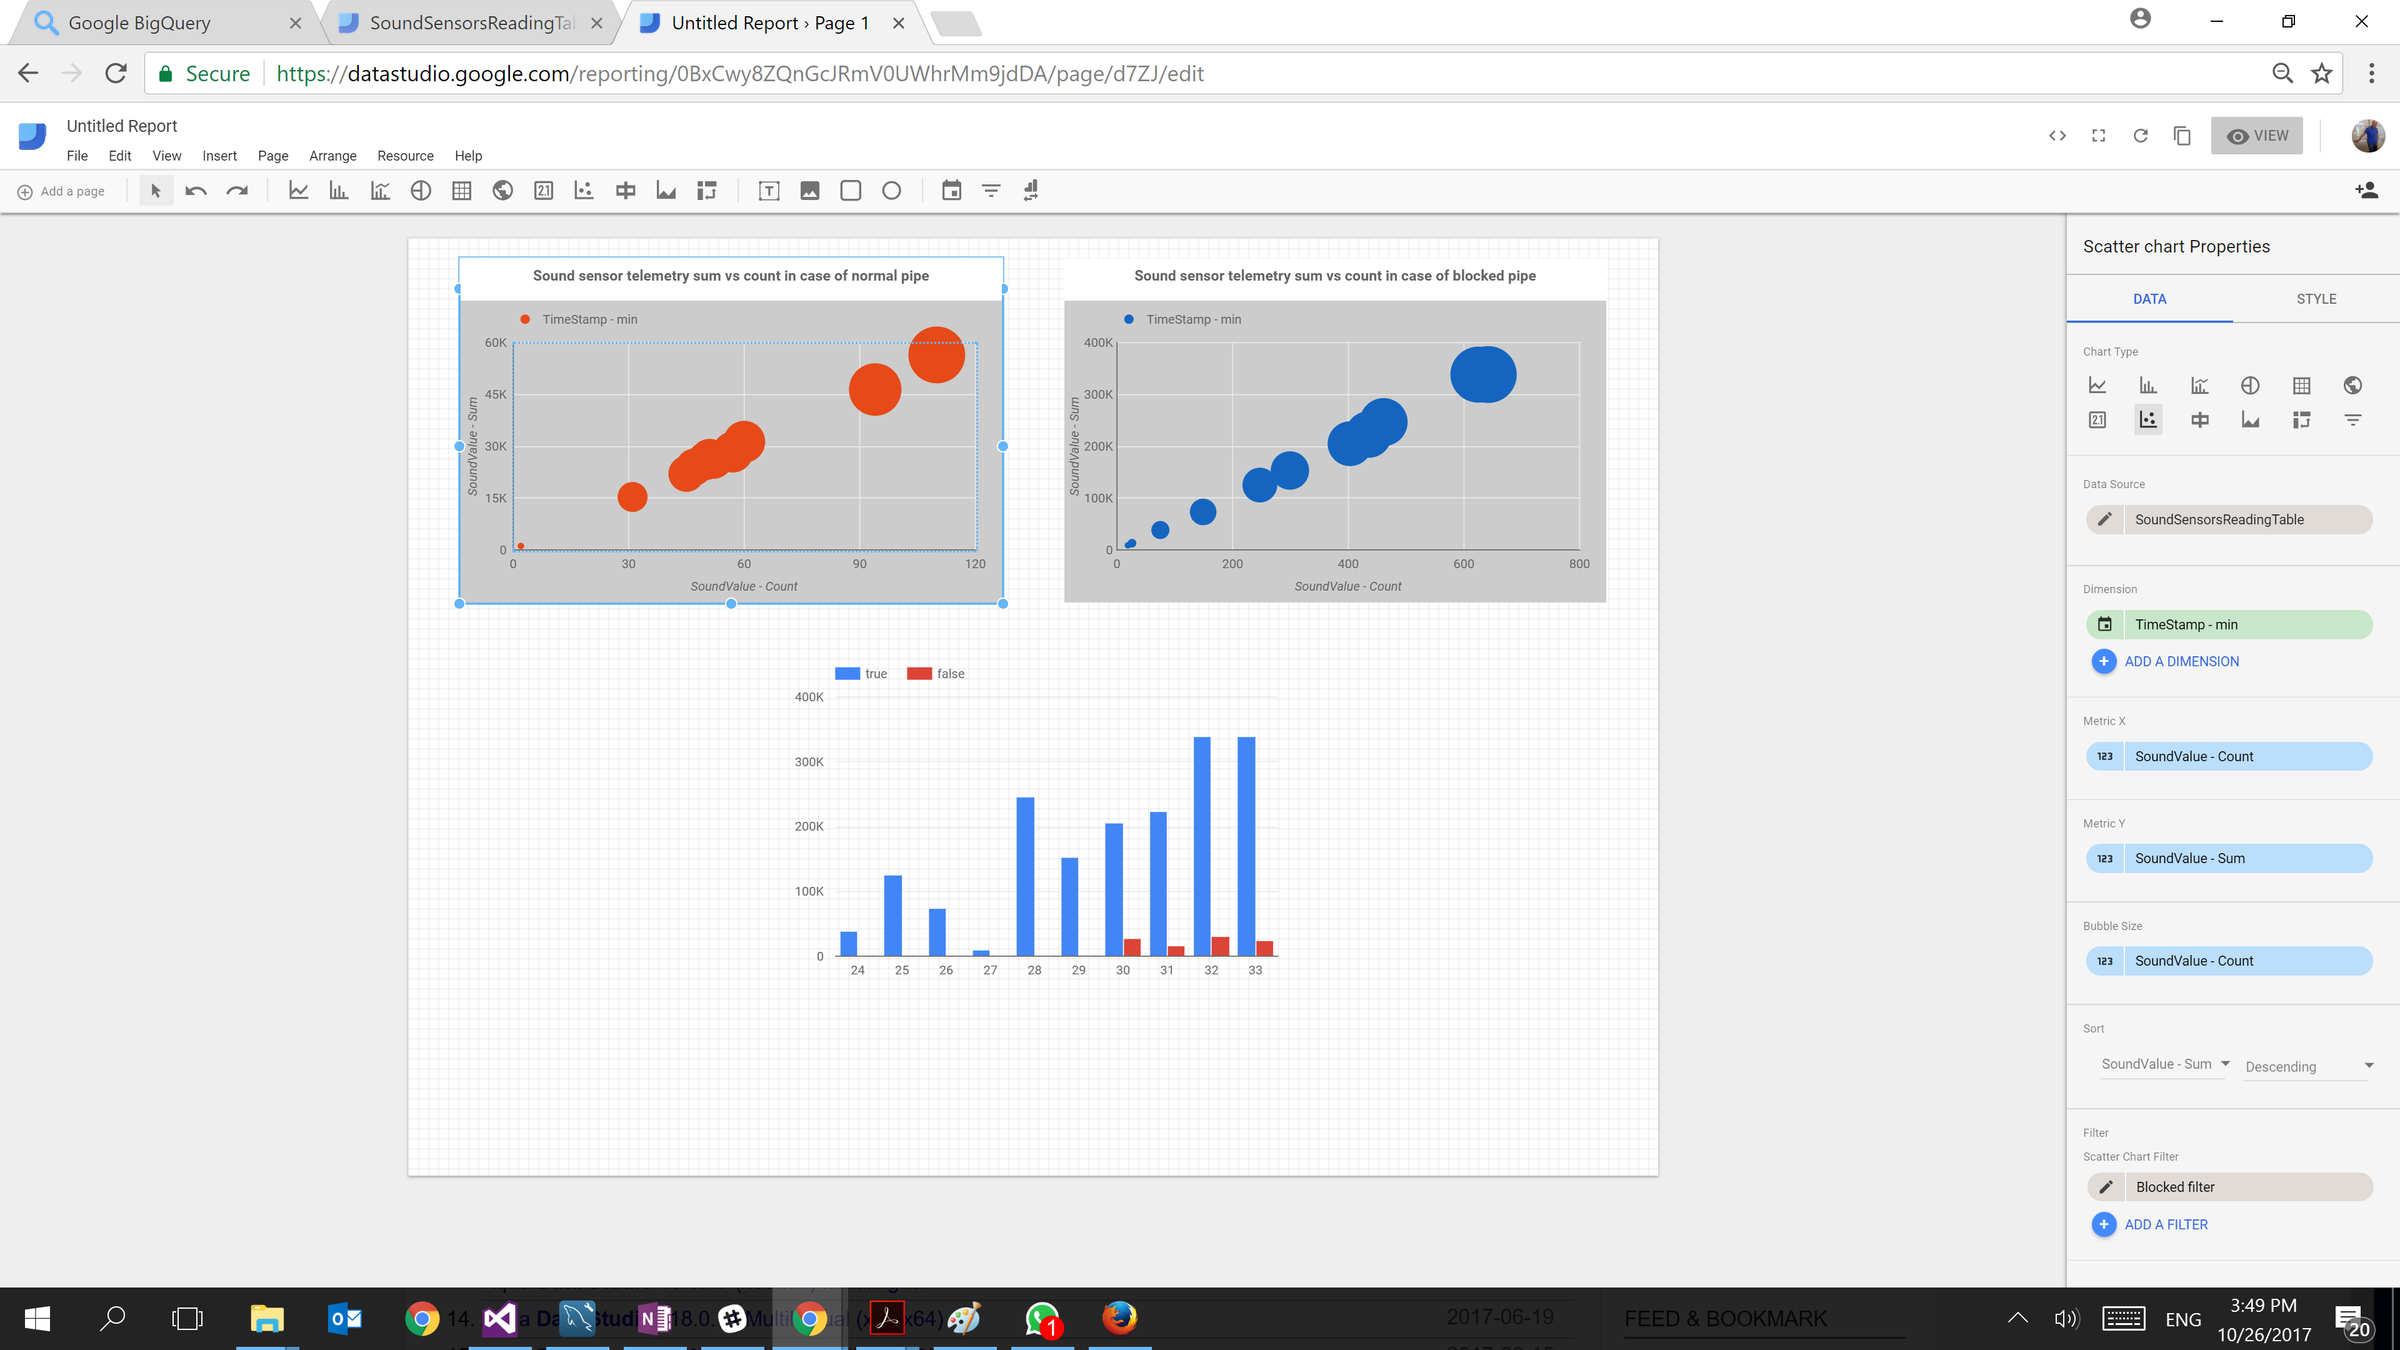Click the Untitled Report title

[122, 126]
